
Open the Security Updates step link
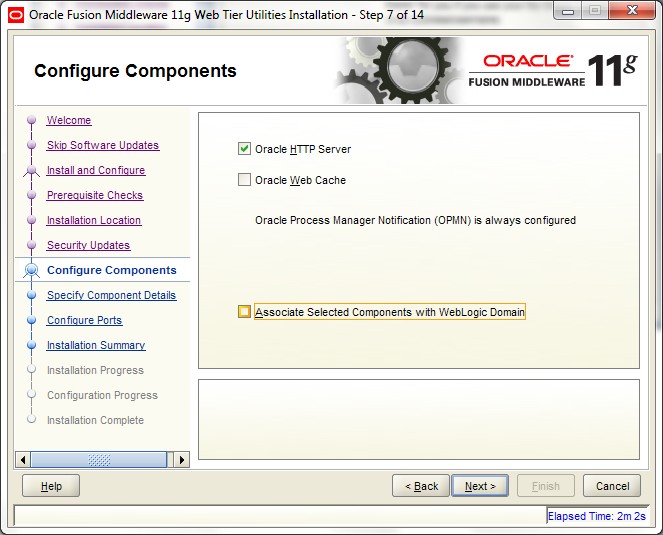[x=88, y=246]
